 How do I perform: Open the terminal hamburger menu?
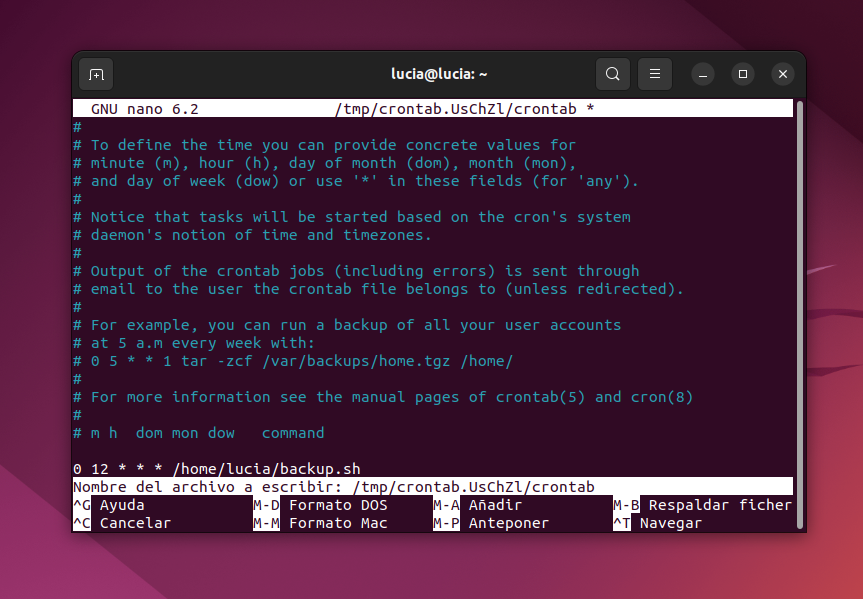tap(655, 73)
